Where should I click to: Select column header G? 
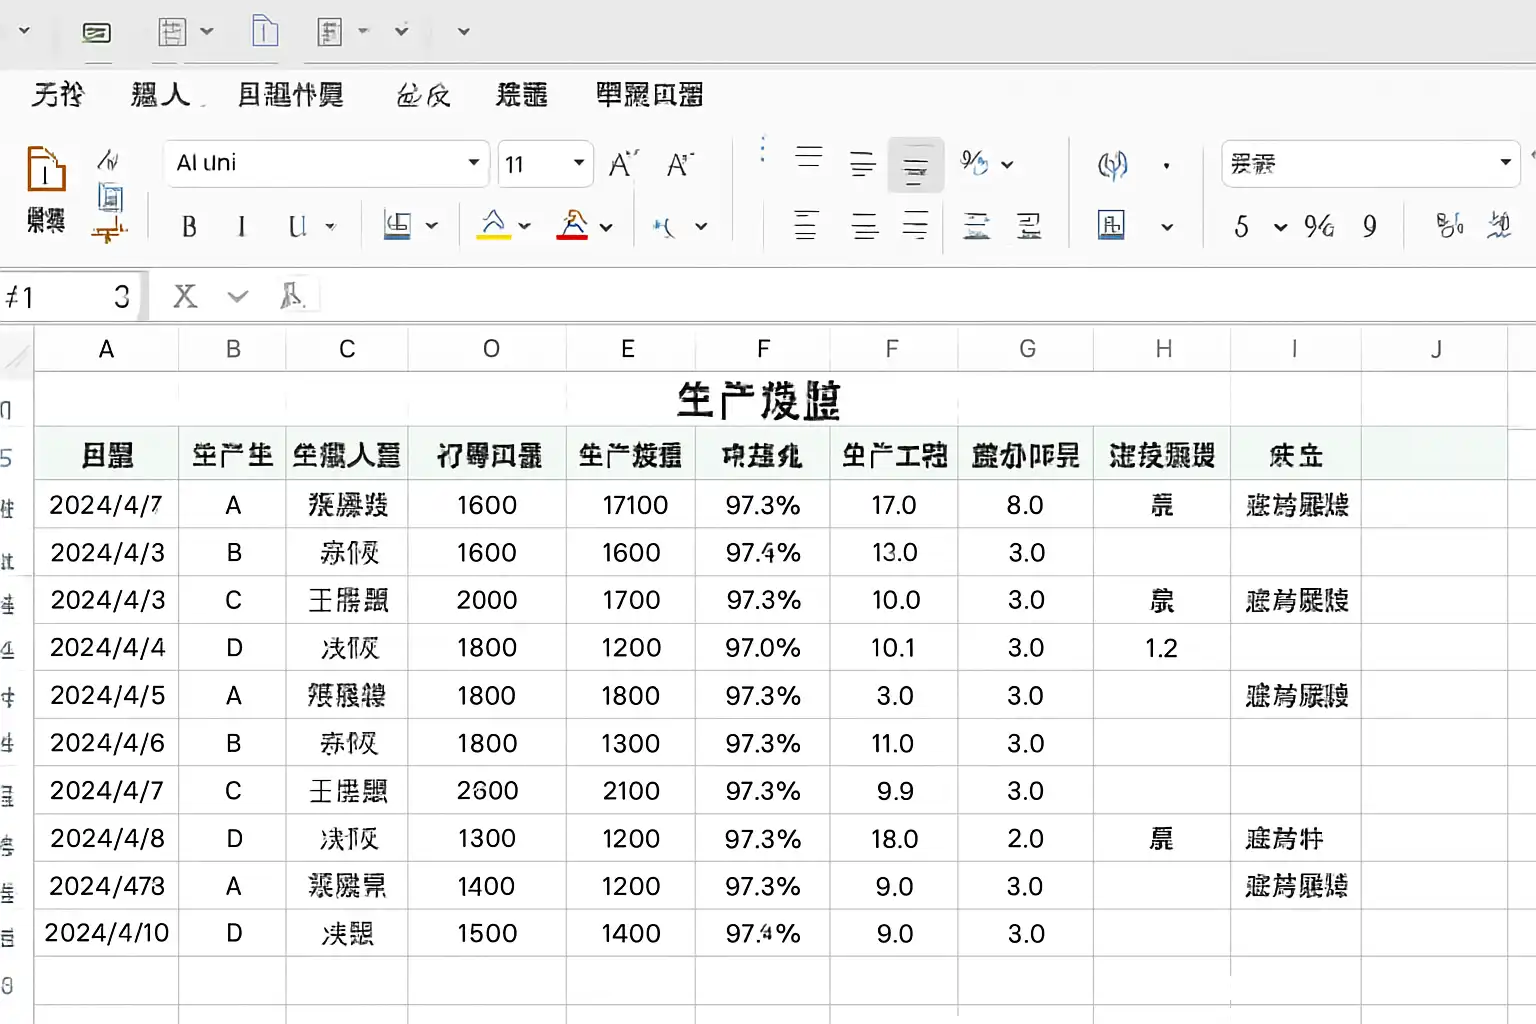click(x=1027, y=349)
